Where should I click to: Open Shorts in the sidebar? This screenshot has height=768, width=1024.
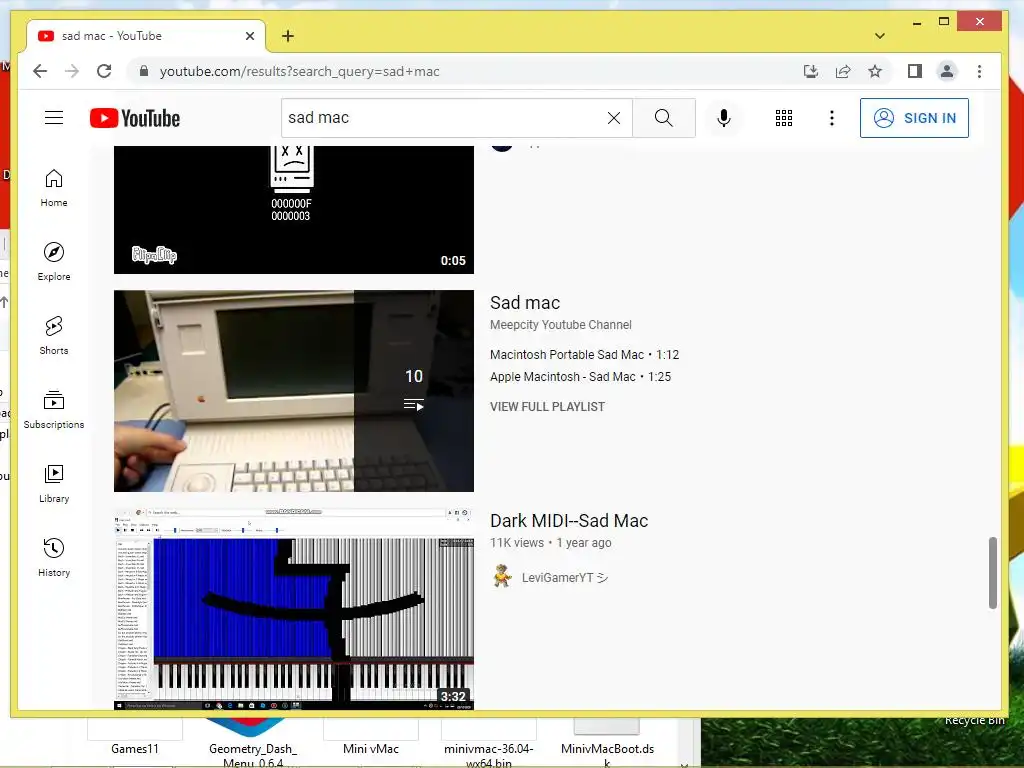[x=54, y=336]
